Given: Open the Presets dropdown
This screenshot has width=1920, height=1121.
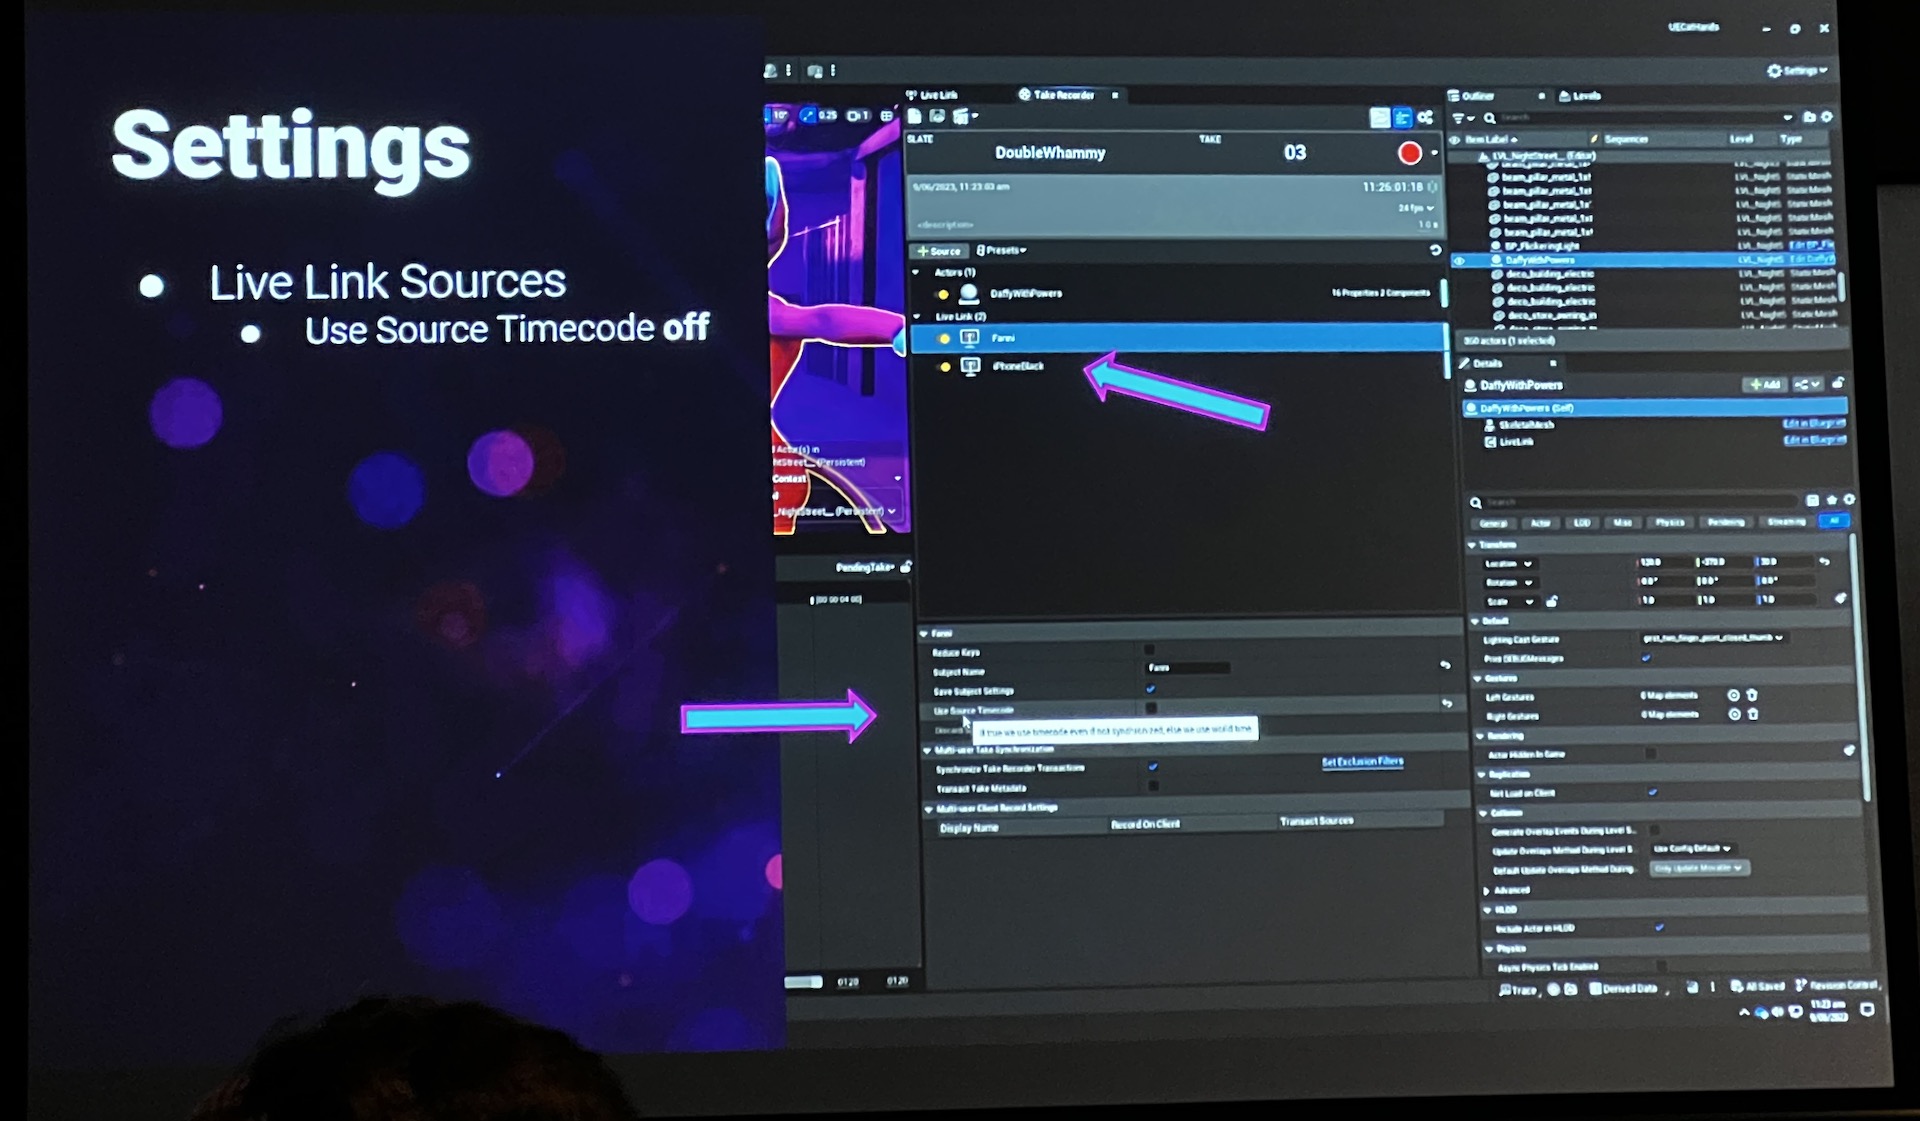Looking at the screenshot, I should click(x=1001, y=250).
